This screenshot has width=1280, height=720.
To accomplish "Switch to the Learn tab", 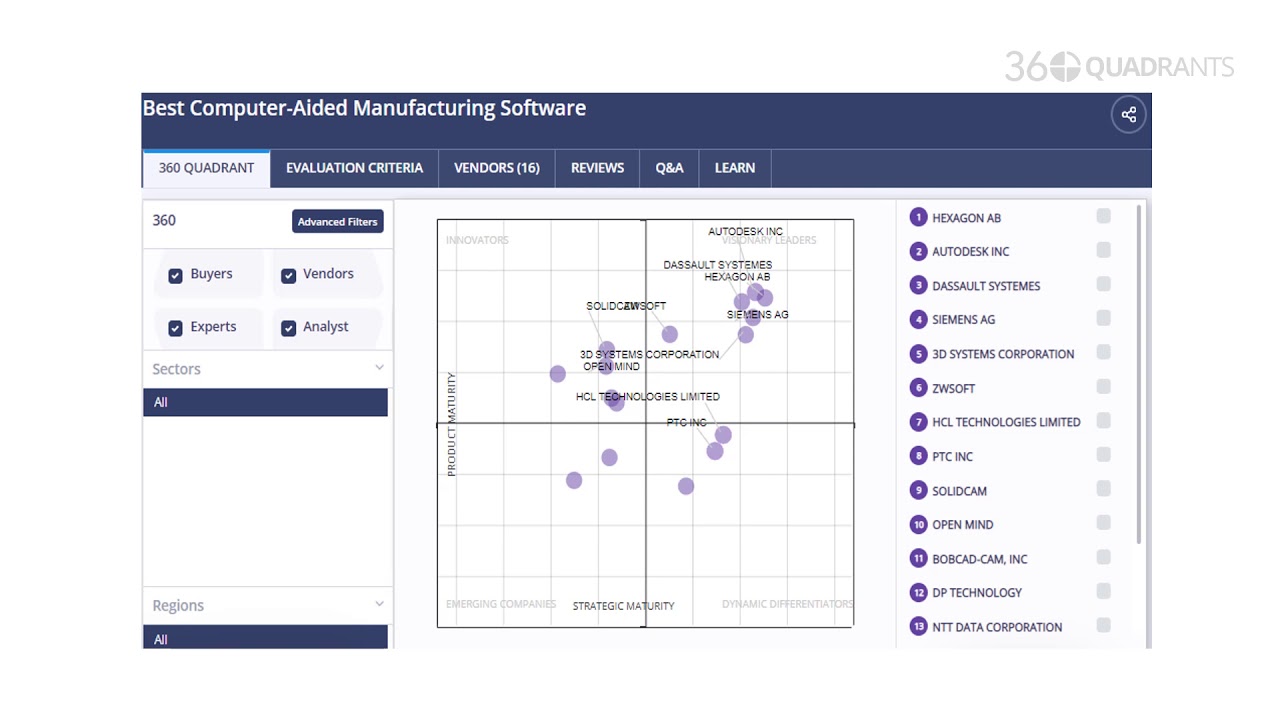I will [735, 168].
